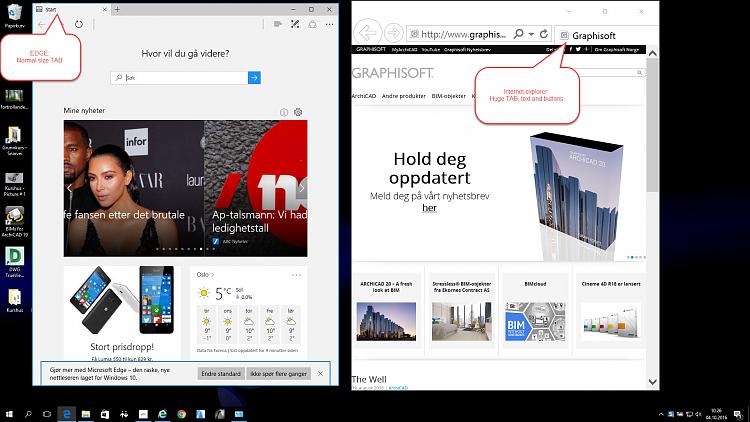The width and height of the screenshot is (750, 422).
Task: Open the Ap-talsmann news story
Action: pyautogui.click(x=256, y=188)
